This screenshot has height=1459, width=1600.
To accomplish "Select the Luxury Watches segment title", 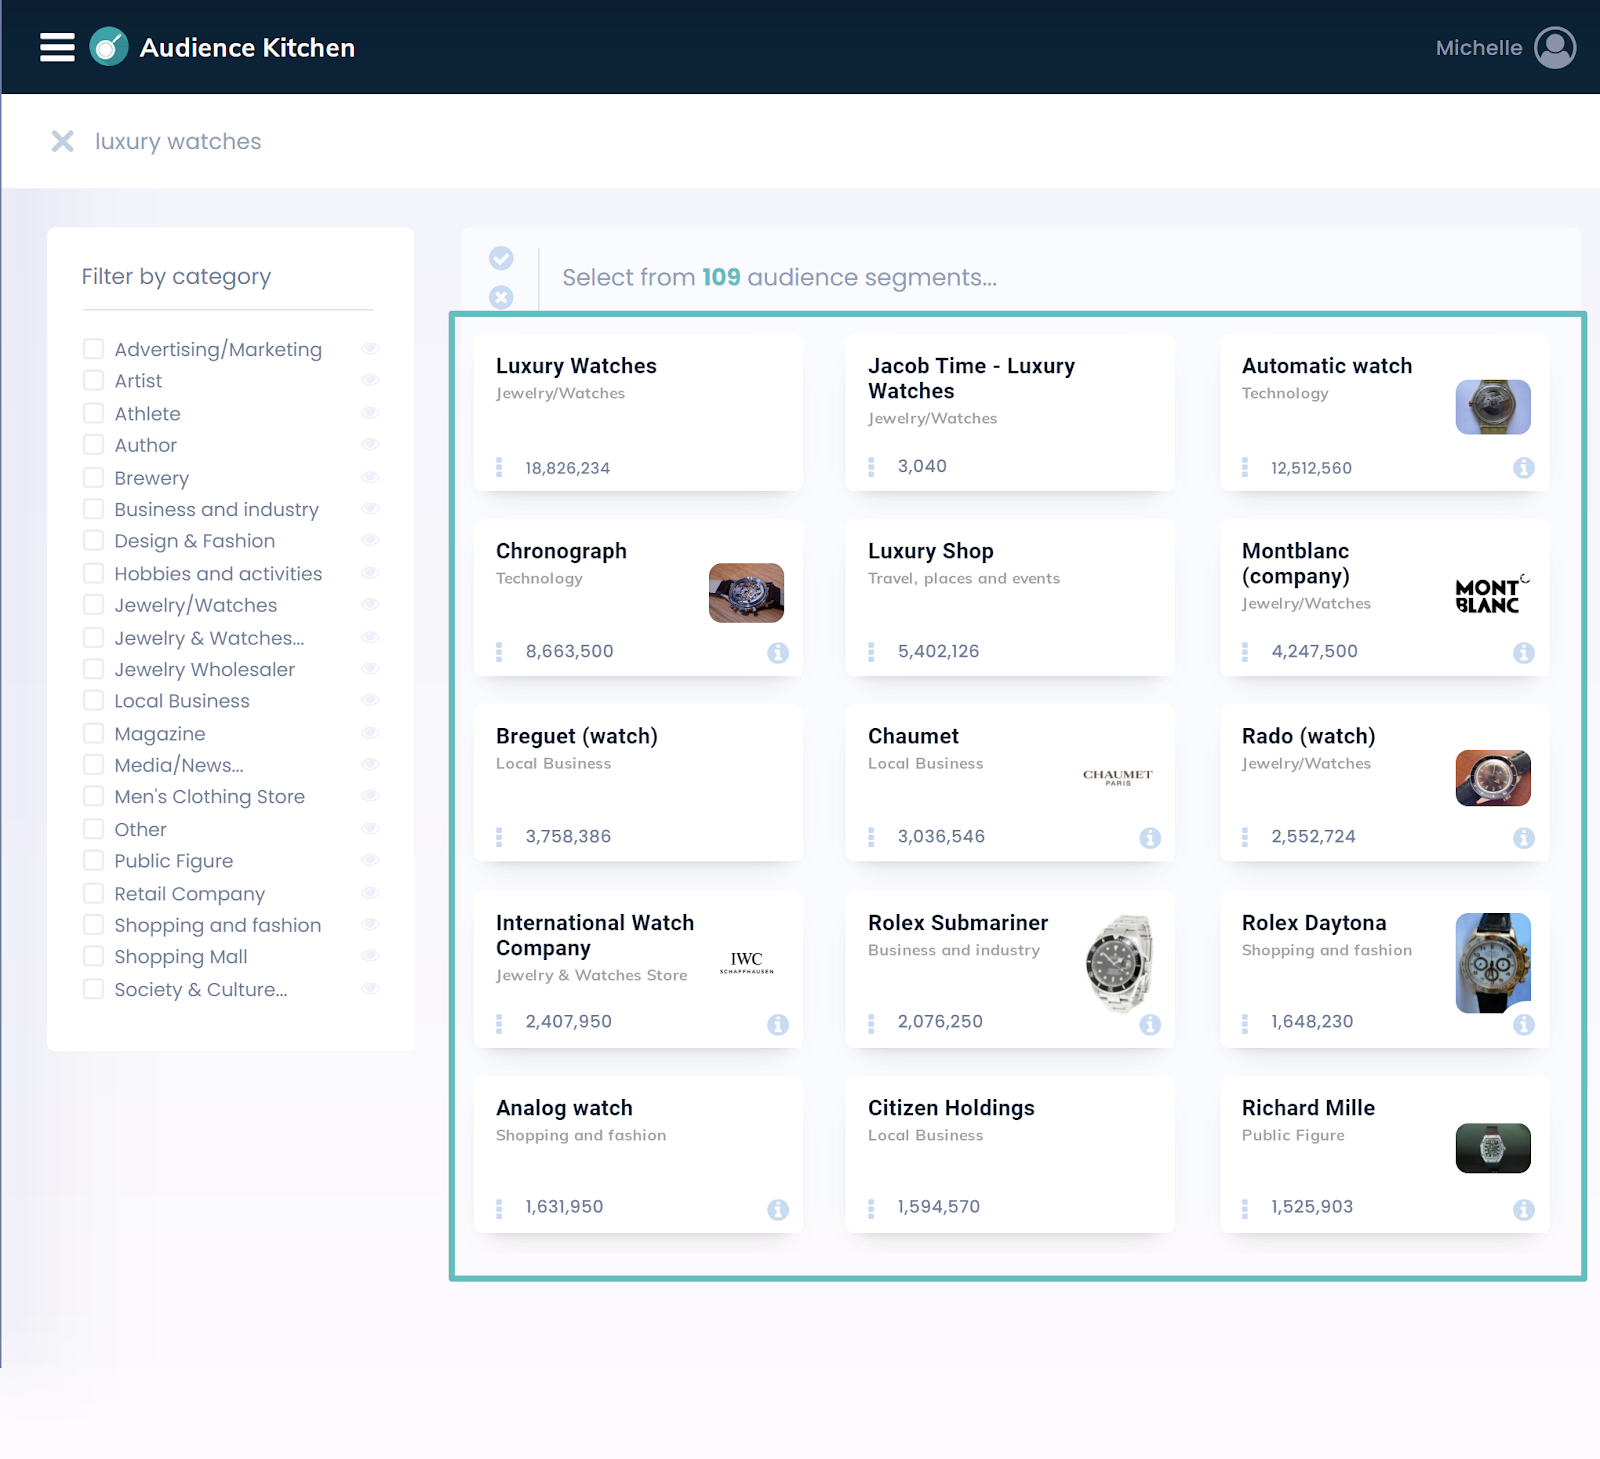I will [576, 366].
